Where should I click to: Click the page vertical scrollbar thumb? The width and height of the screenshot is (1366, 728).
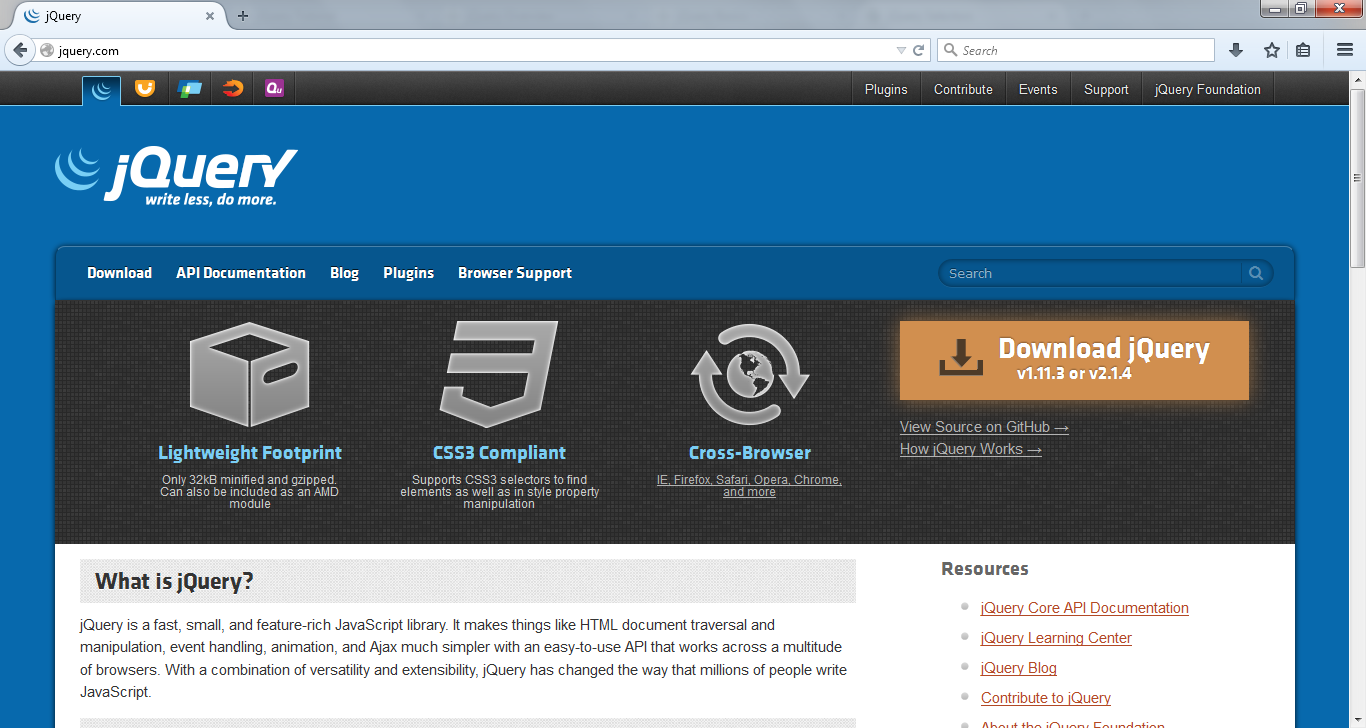pyautogui.click(x=1357, y=180)
